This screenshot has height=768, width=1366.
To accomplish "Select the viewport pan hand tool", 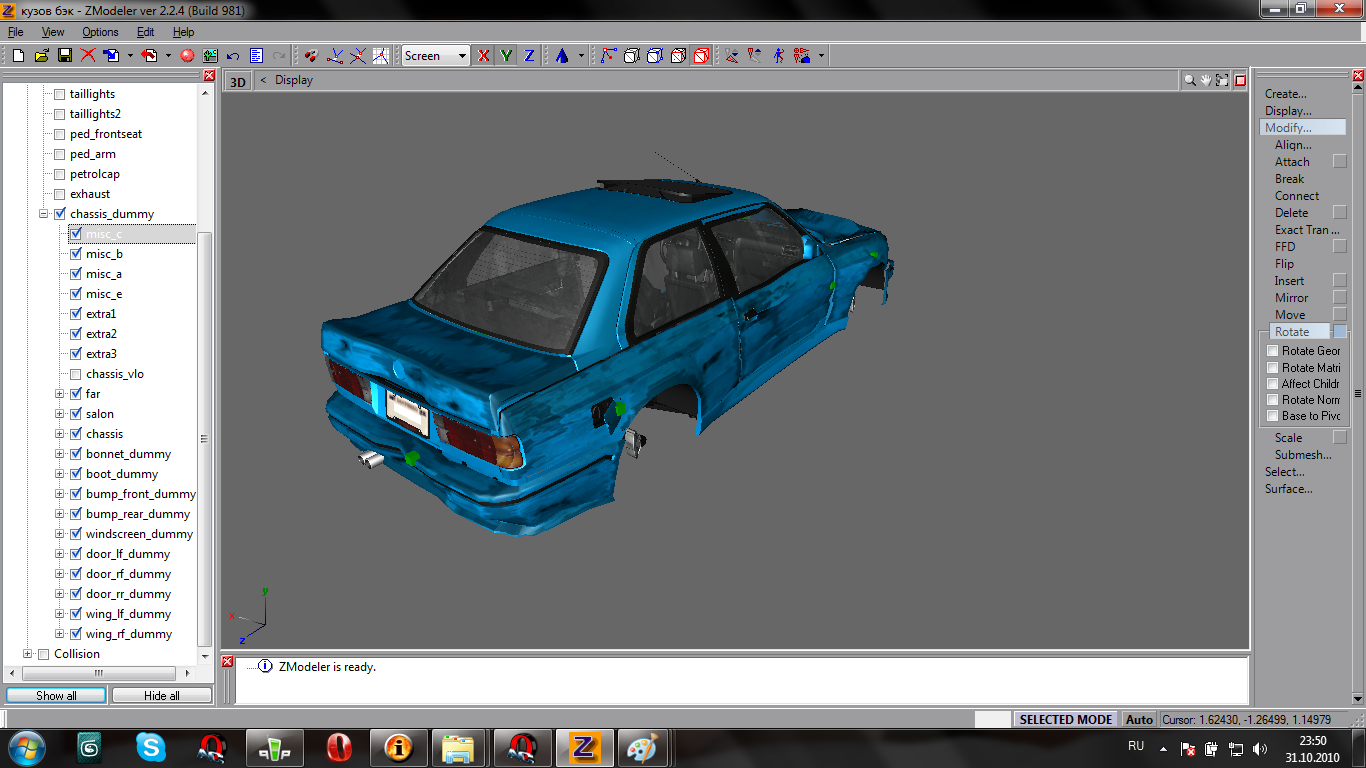I will (1206, 81).
